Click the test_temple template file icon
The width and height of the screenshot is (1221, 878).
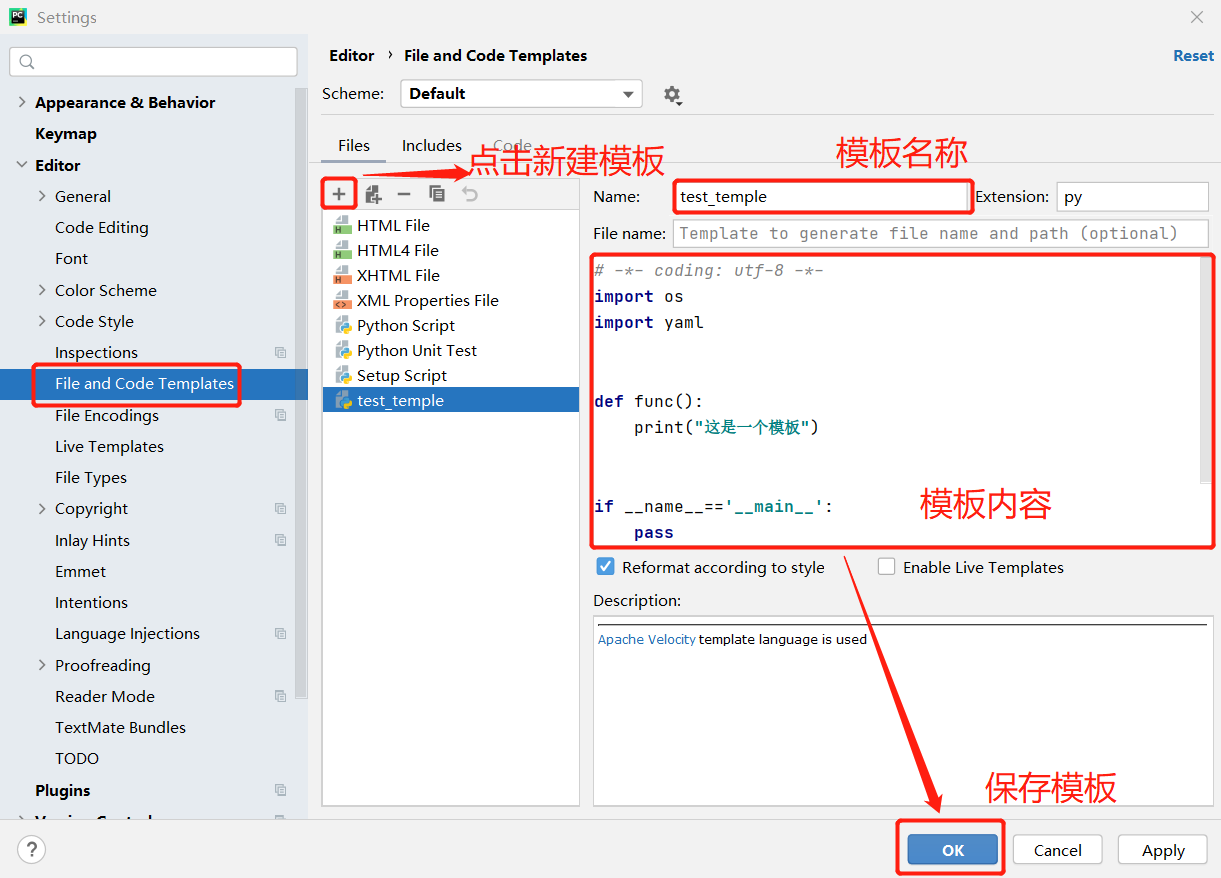343,400
